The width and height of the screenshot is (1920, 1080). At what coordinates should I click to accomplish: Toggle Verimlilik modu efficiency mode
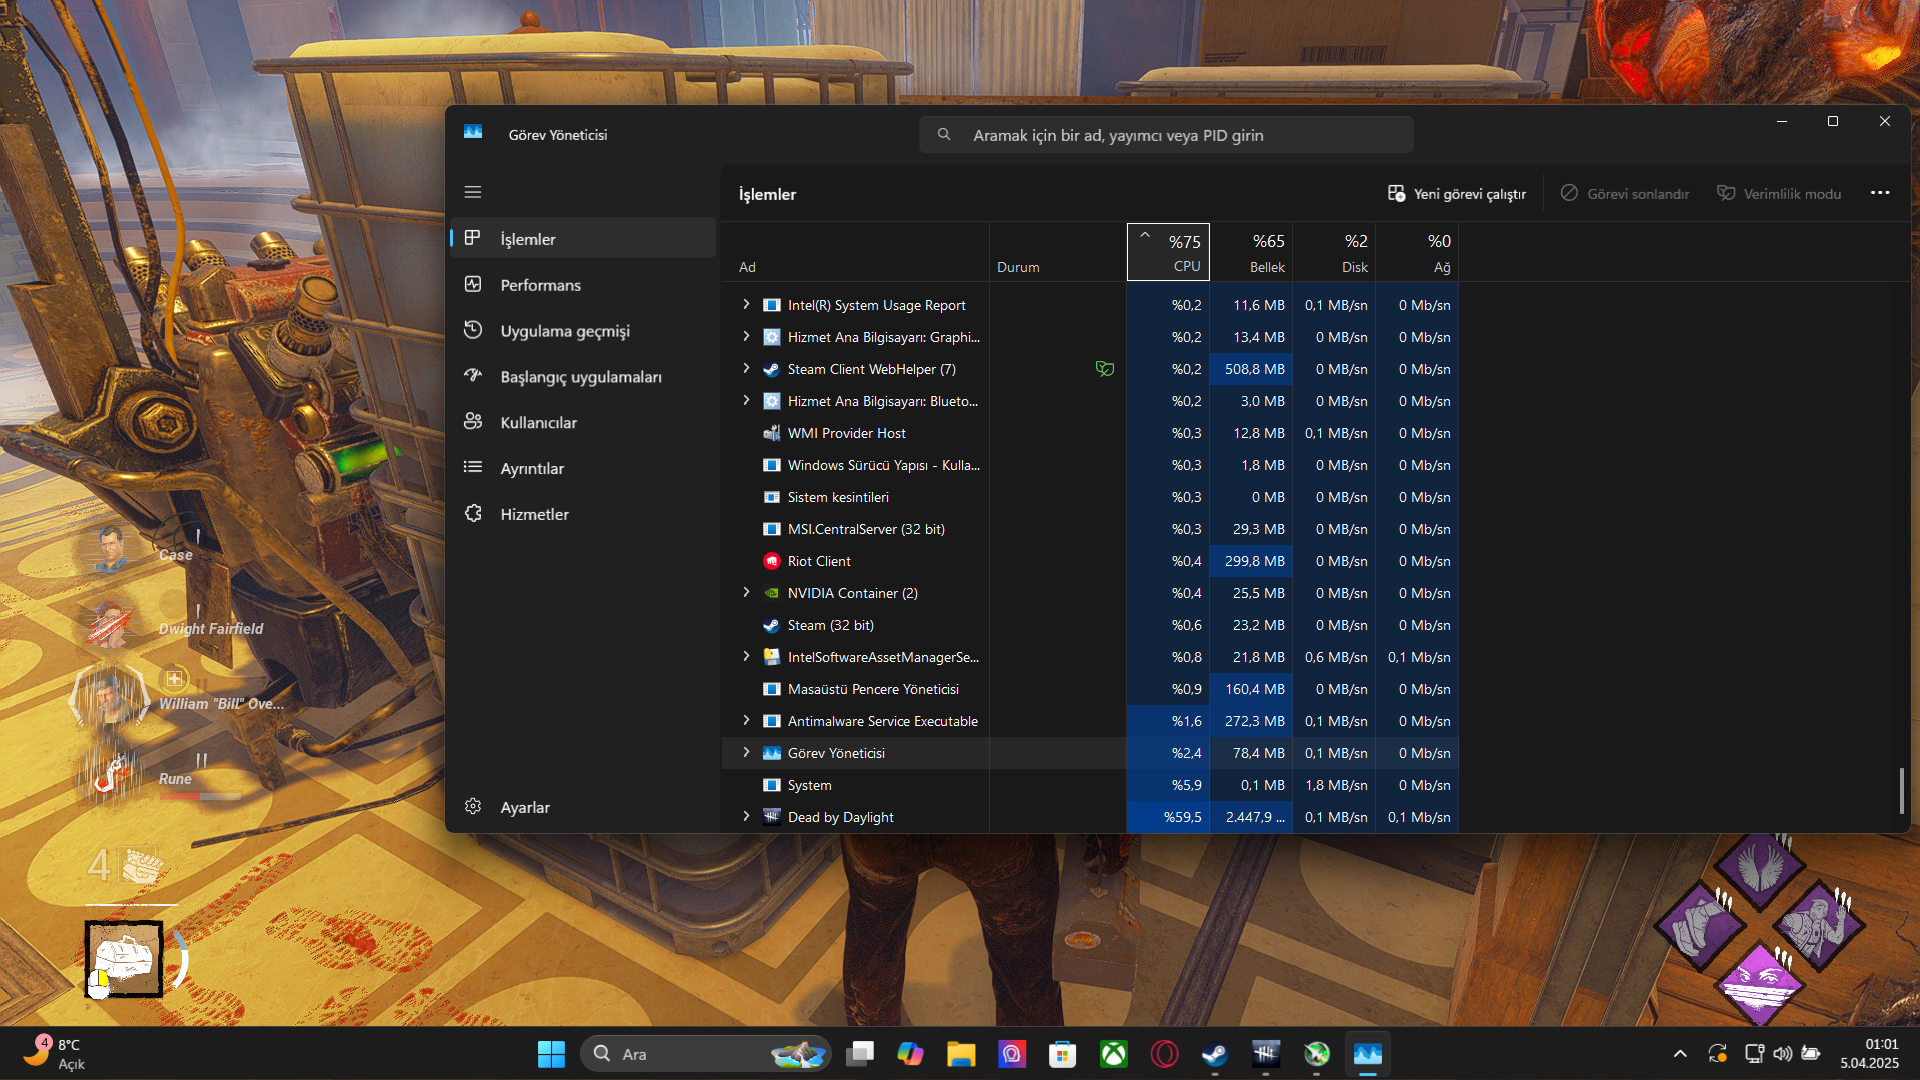point(1779,194)
